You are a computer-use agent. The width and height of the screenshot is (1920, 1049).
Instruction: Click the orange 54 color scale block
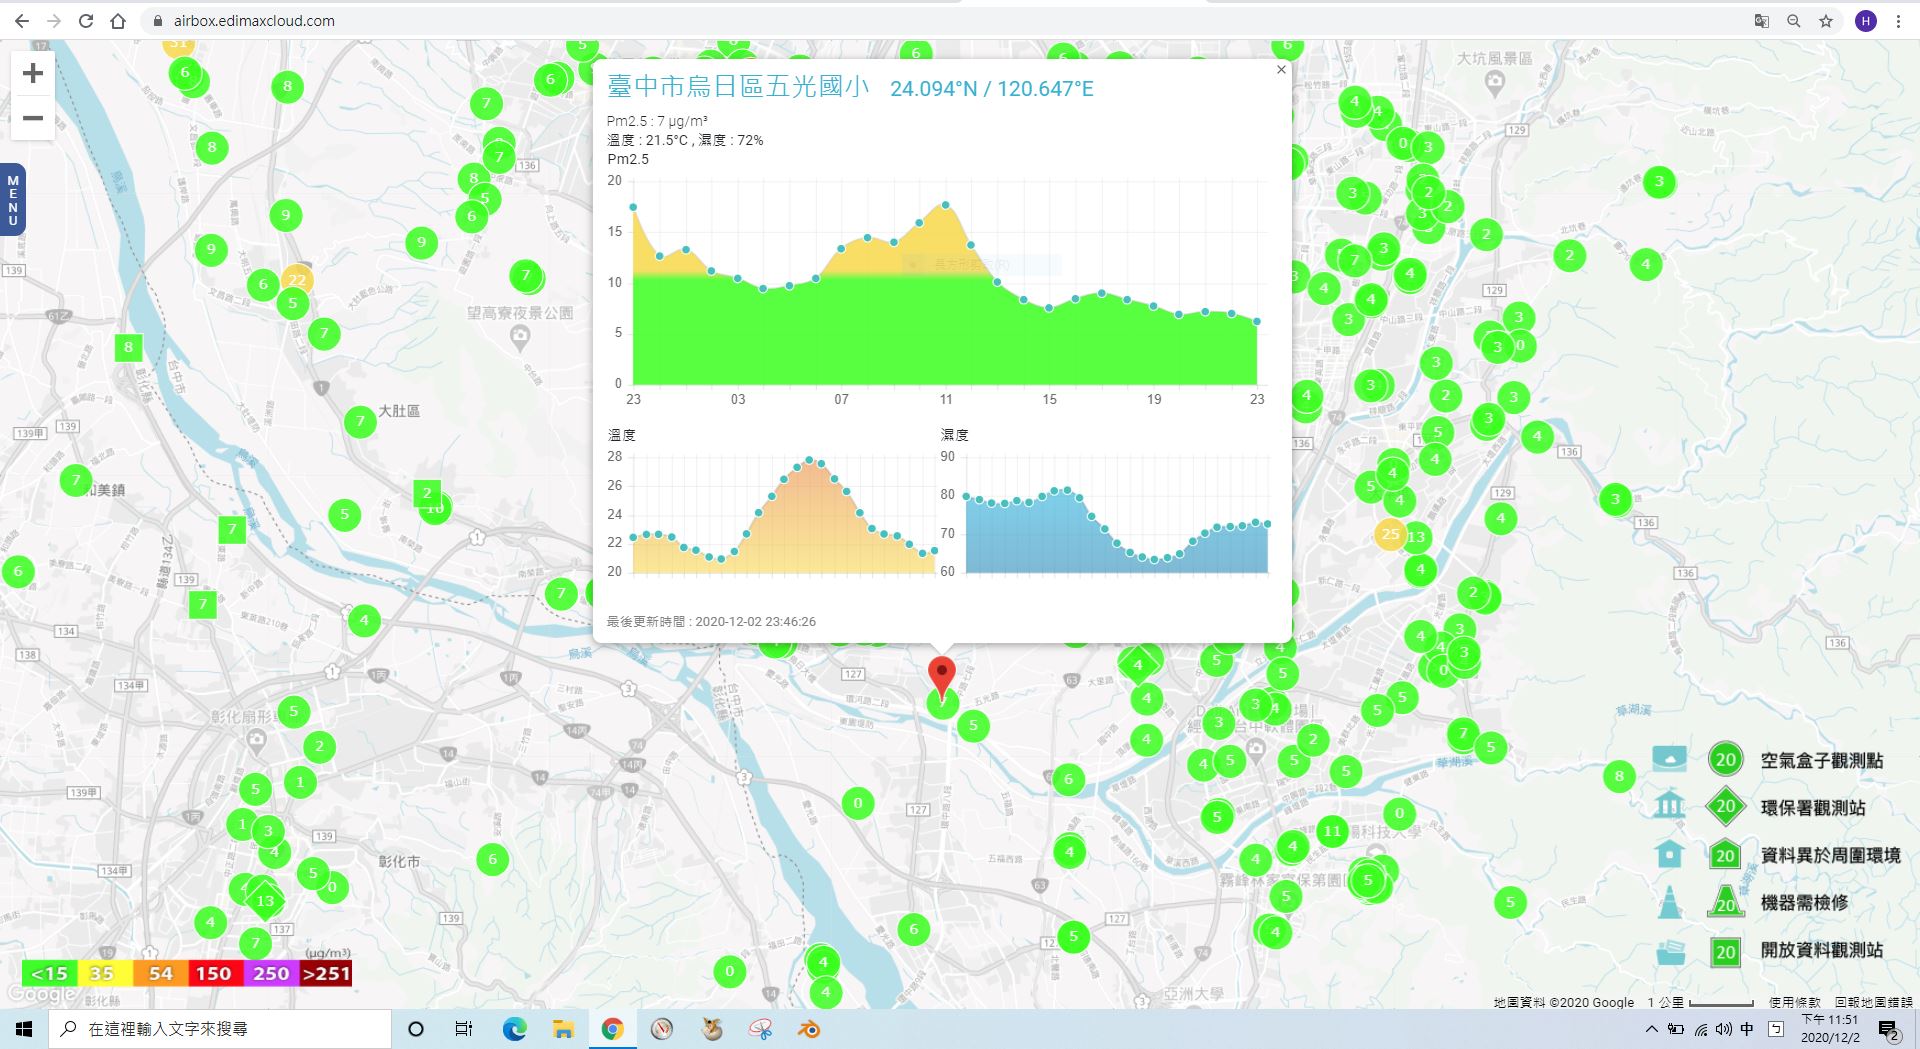coord(160,973)
